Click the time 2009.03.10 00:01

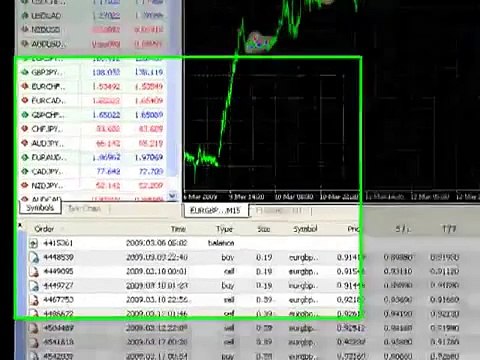[x=156, y=271]
